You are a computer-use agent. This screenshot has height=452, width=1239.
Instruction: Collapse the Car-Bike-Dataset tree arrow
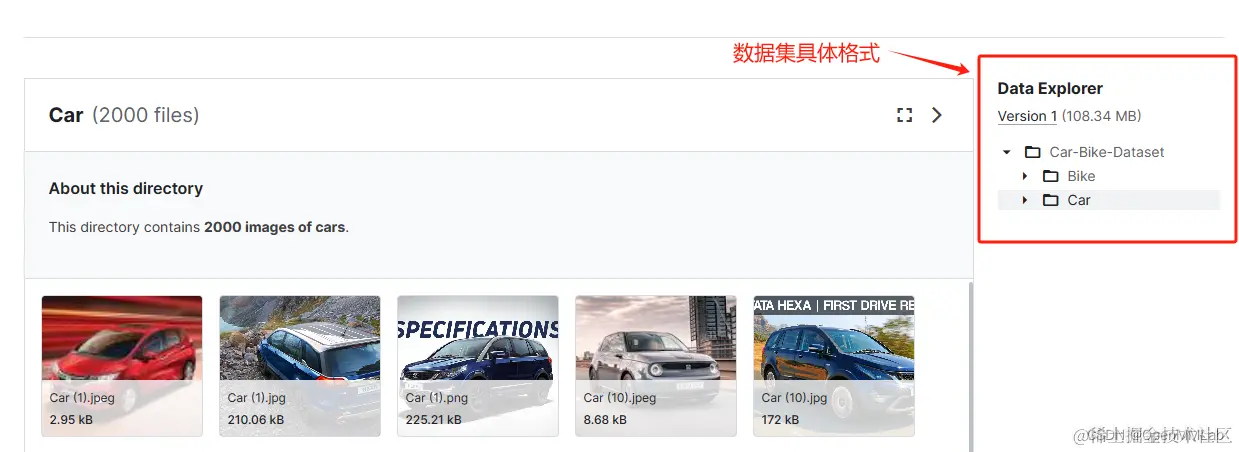[x=1007, y=152]
